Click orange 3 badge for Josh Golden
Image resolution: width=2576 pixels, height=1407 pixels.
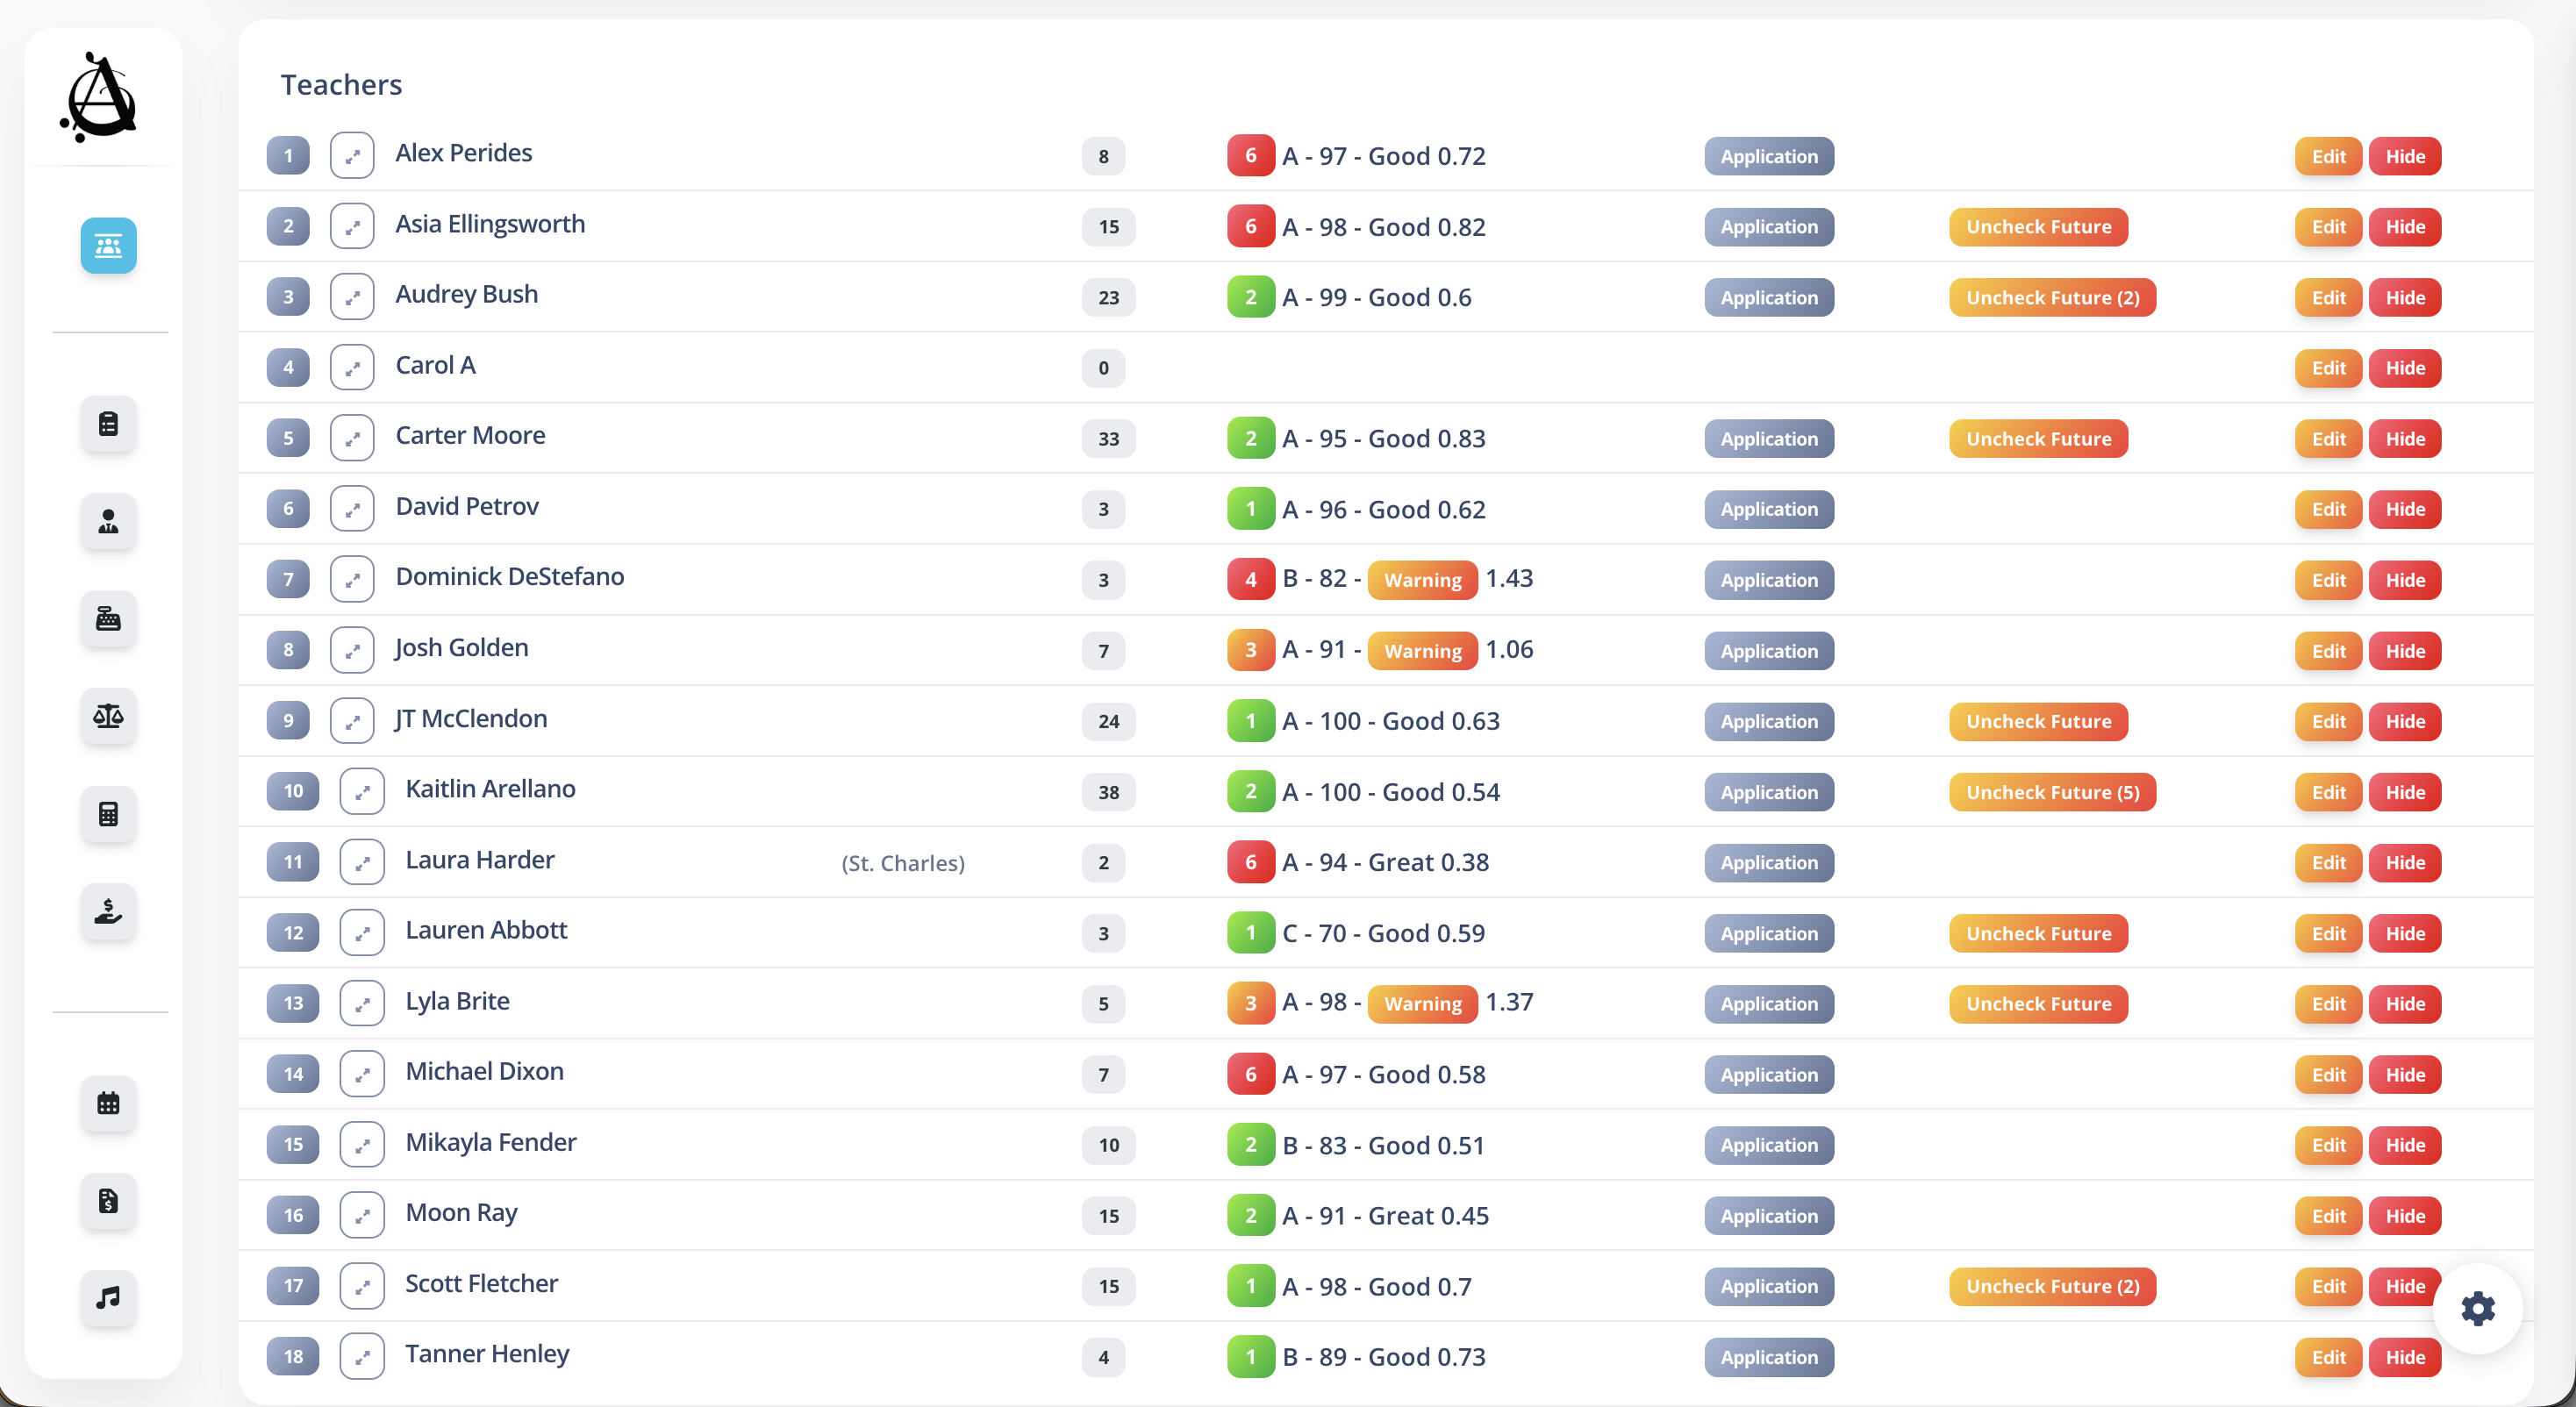[1250, 650]
